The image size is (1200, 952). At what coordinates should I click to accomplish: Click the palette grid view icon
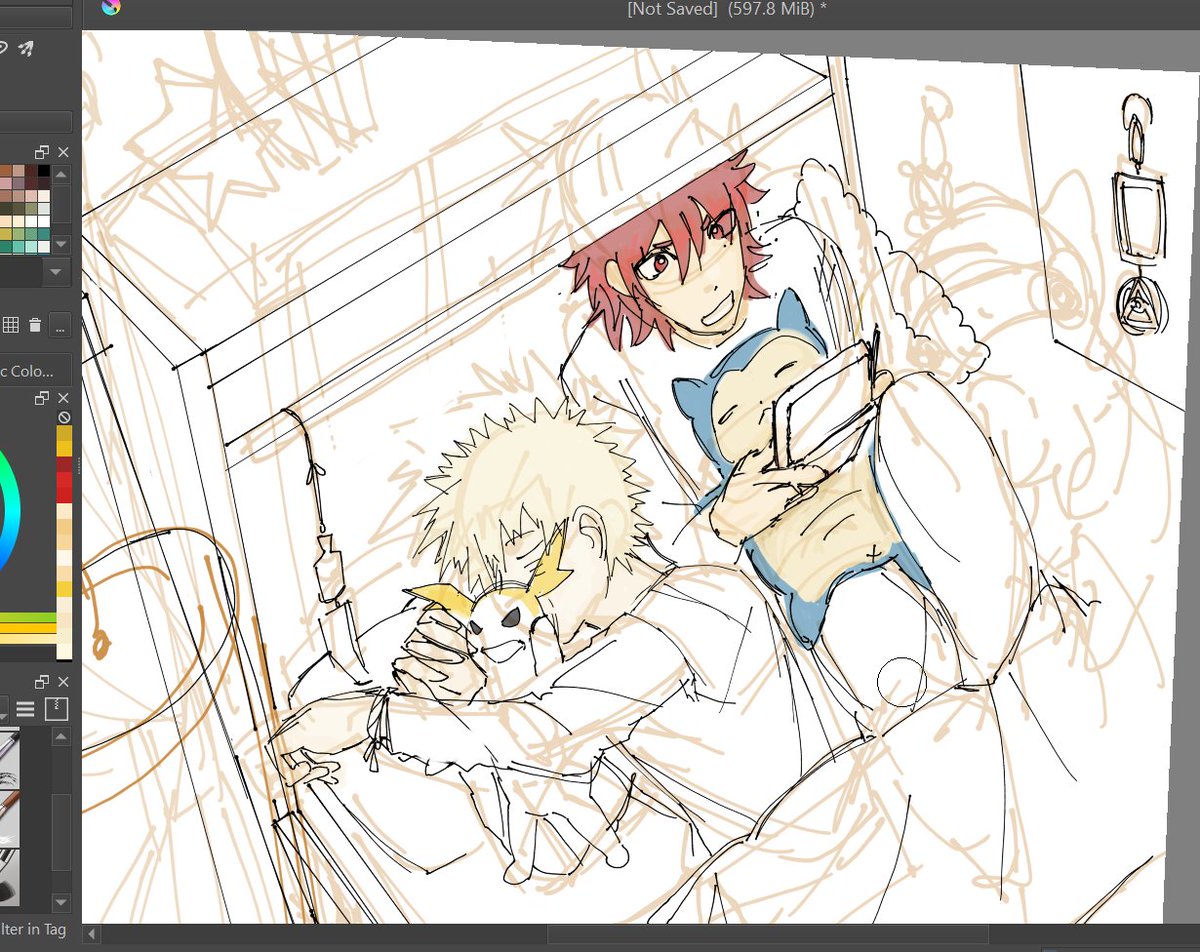click(10, 324)
